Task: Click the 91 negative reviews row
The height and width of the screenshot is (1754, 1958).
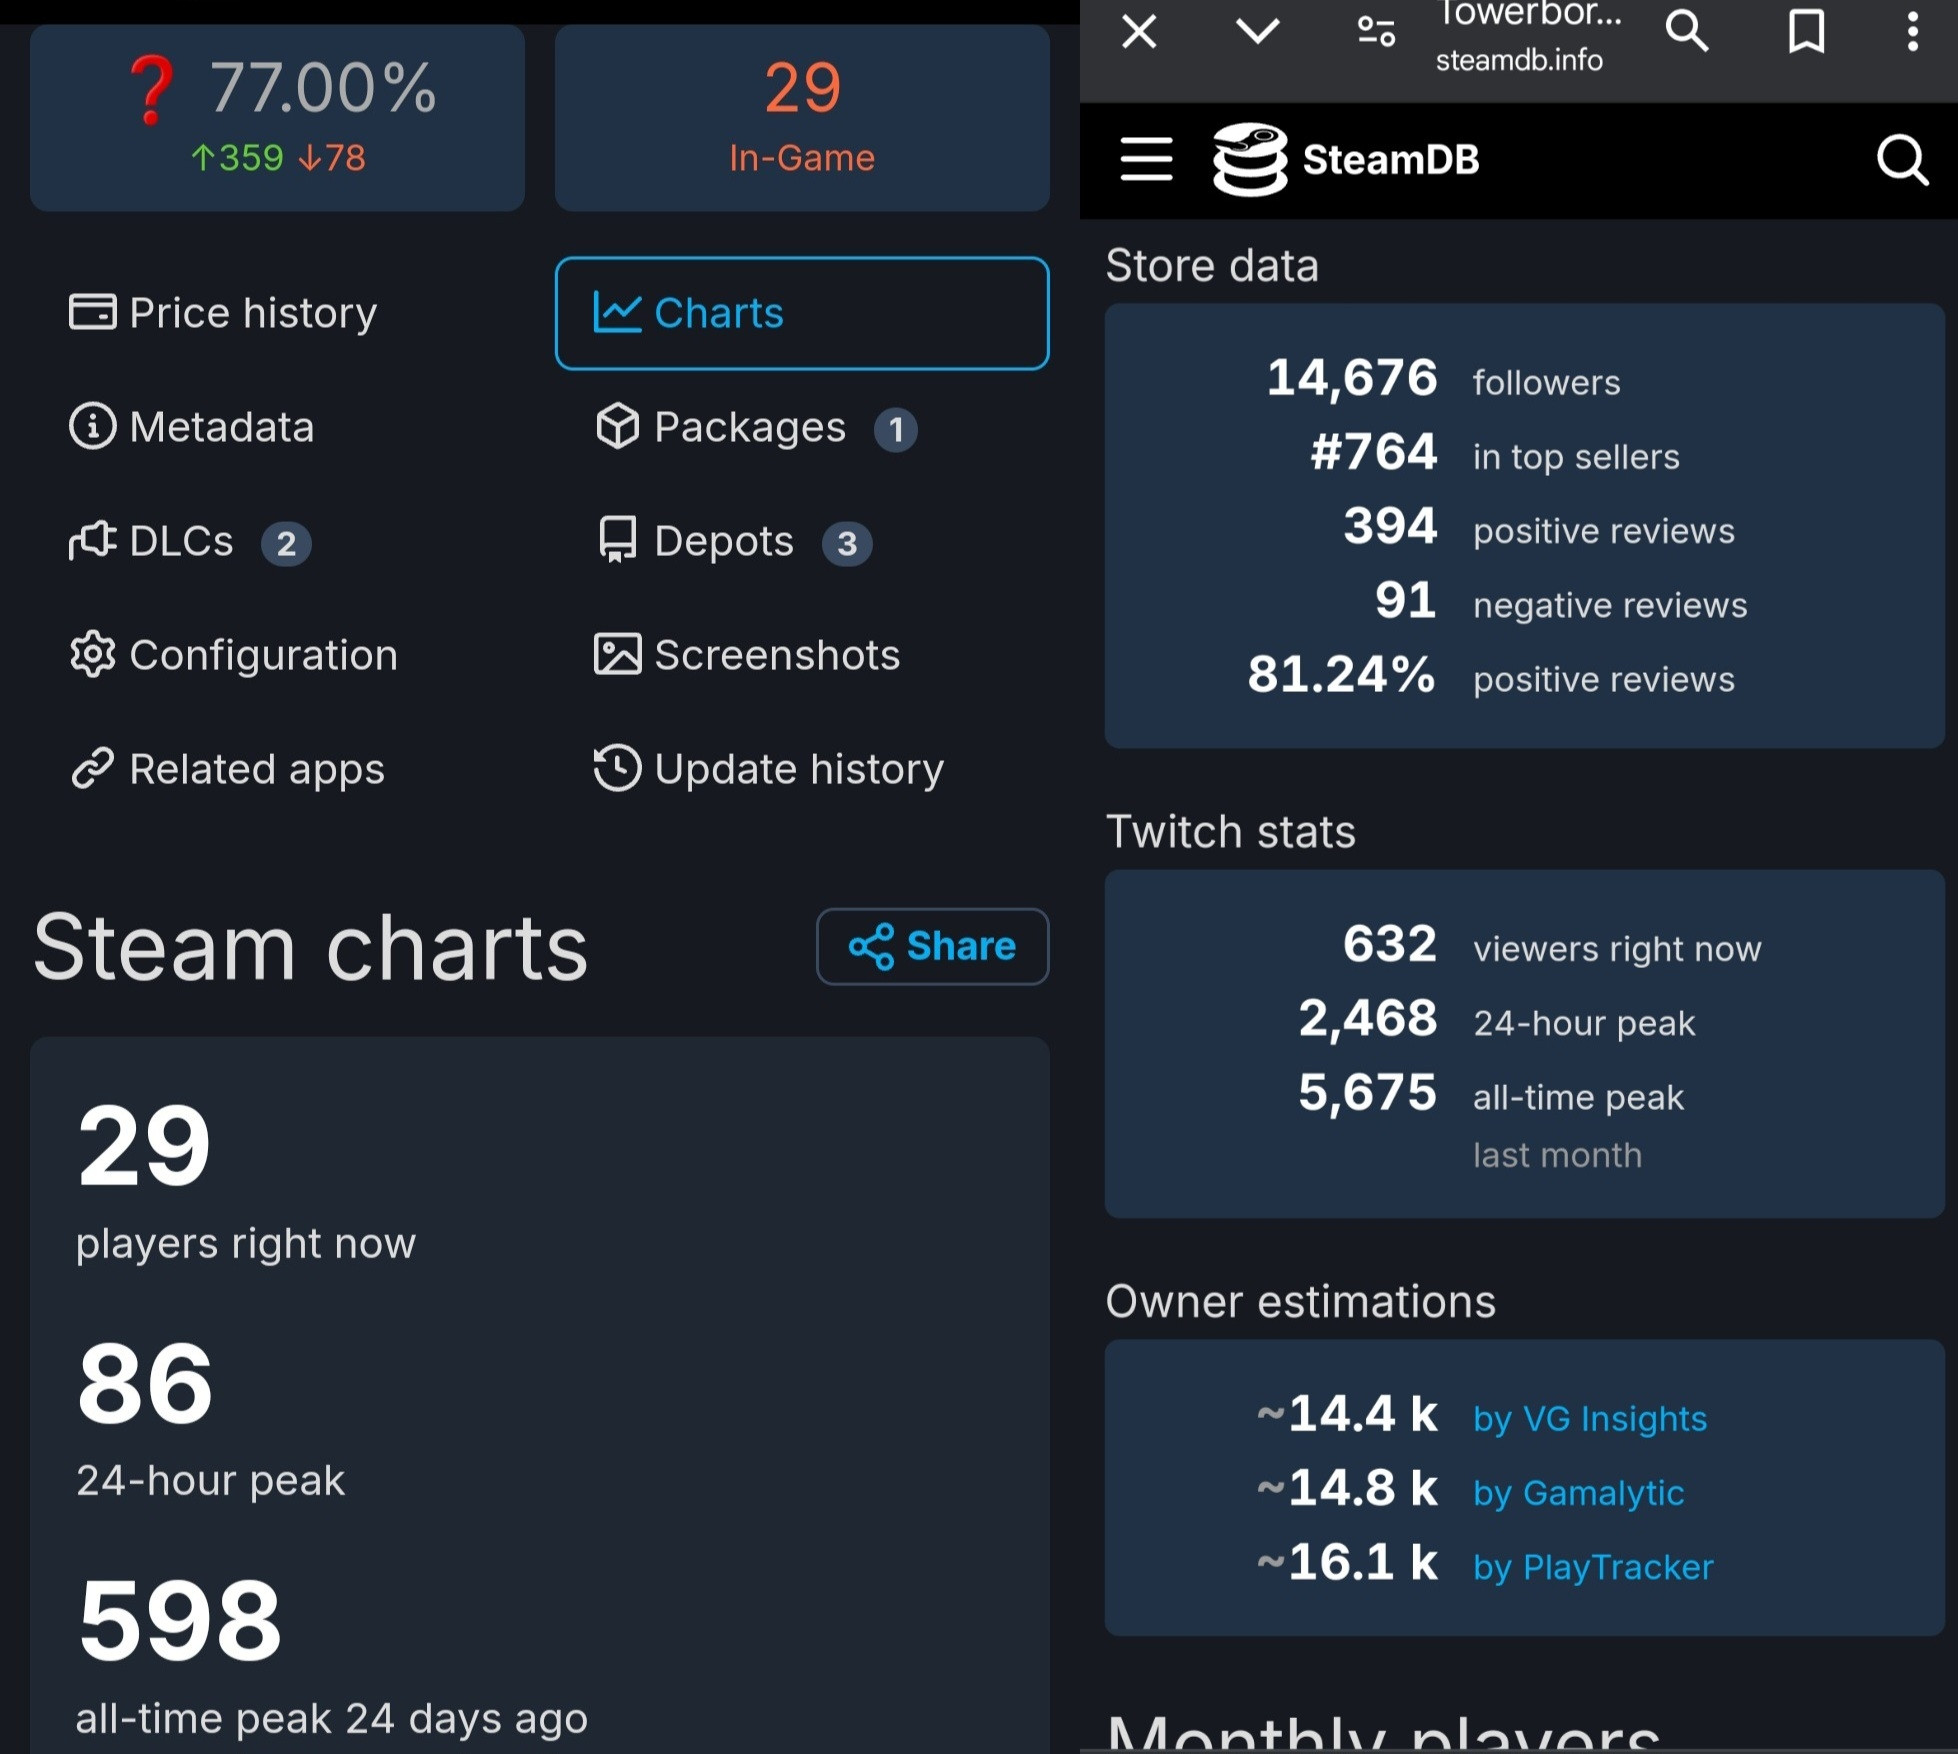Action: 1560,602
